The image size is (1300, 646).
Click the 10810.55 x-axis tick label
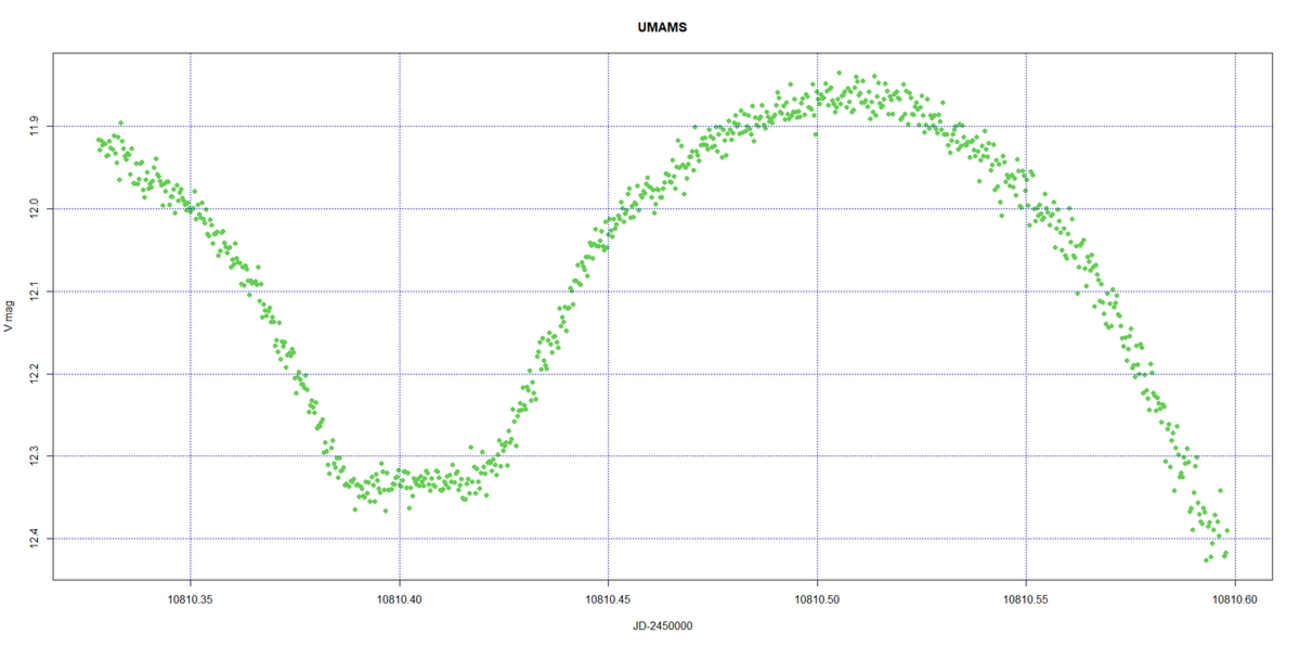coord(1026,600)
